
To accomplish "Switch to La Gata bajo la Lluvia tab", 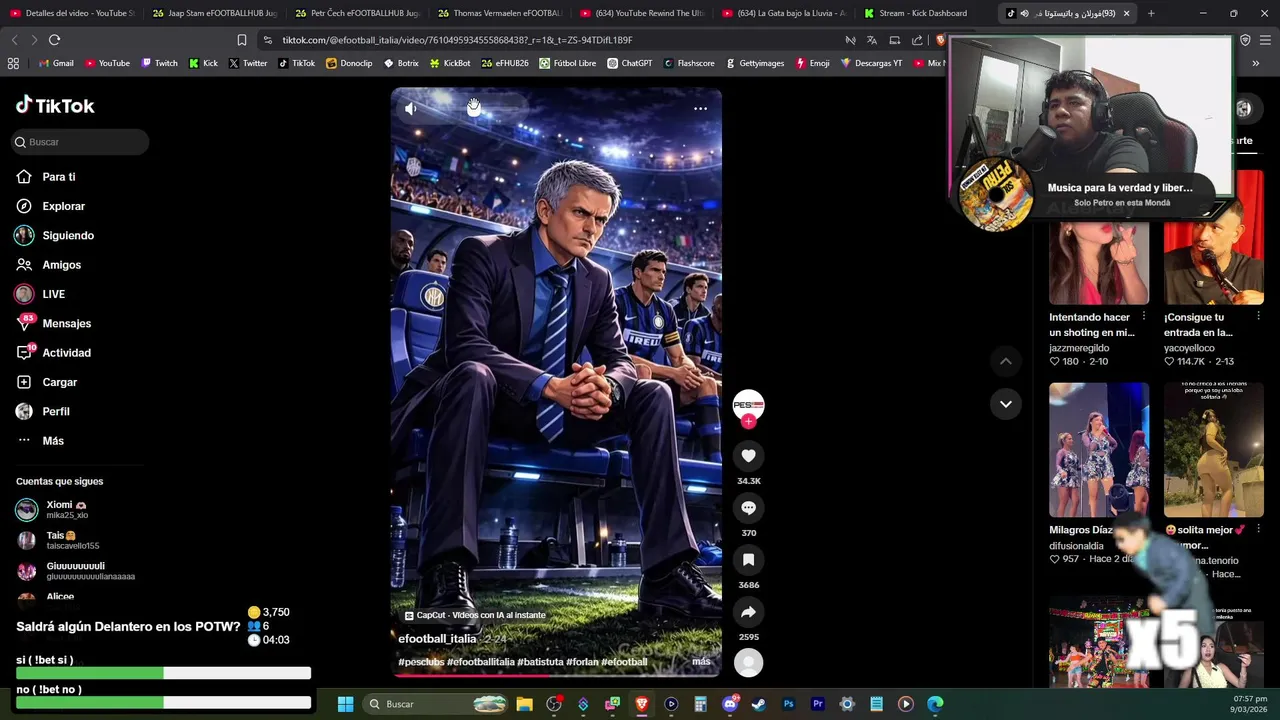I will point(784,13).
